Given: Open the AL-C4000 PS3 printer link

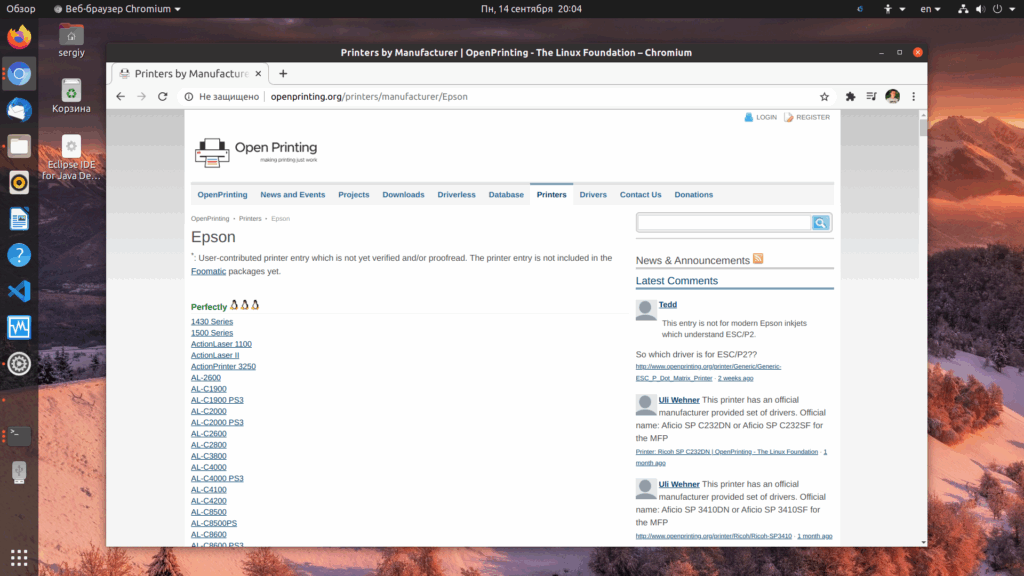Looking at the screenshot, I should pos(217,479).
